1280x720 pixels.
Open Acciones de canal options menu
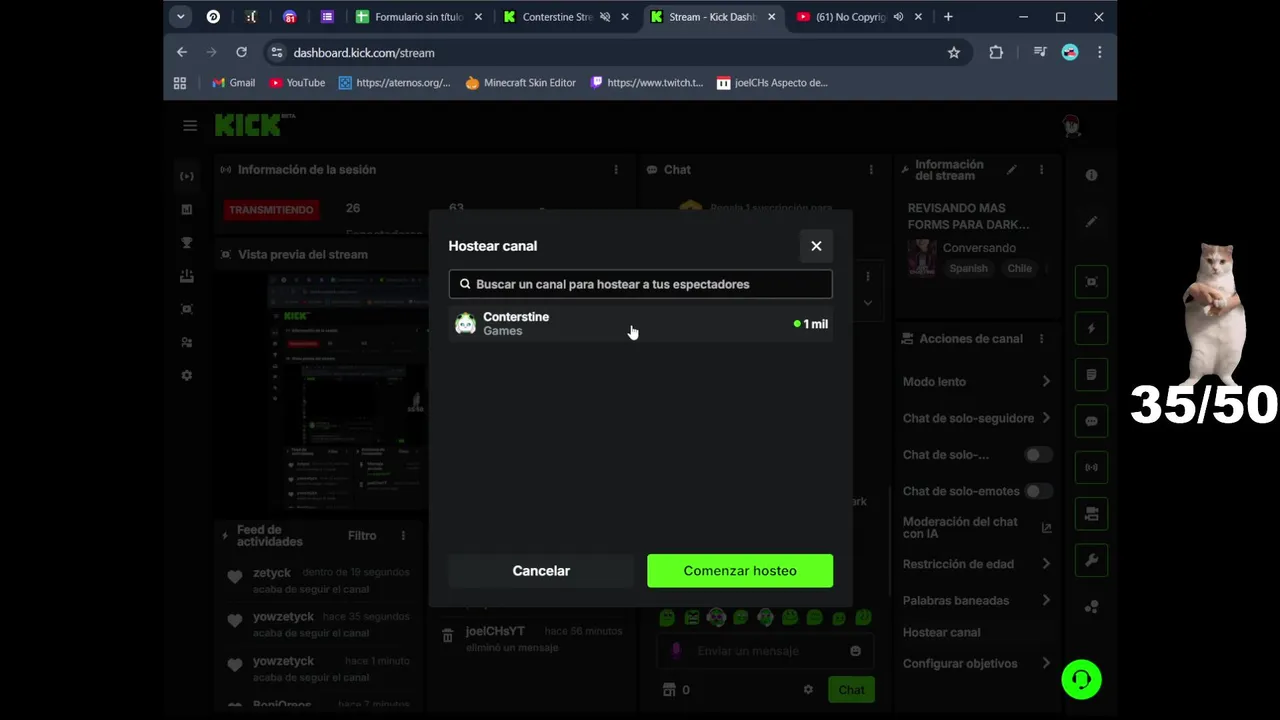pos(1041,339)
